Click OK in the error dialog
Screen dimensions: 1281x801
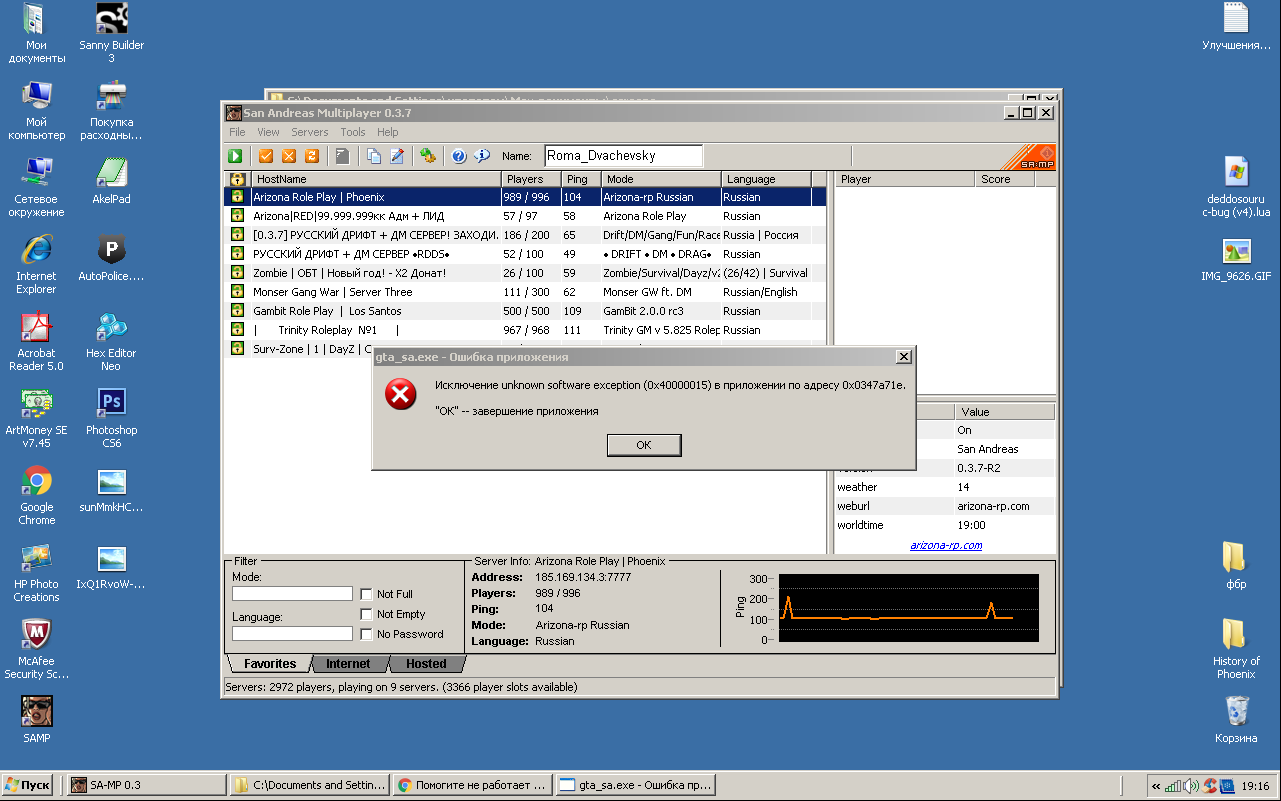click(x=644, y=445)
